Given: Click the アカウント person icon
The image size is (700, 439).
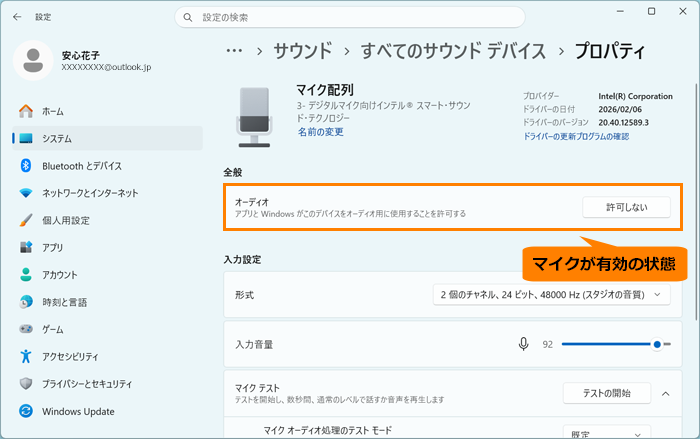Looking at the screenshot, I should click(x=26, y=275).
